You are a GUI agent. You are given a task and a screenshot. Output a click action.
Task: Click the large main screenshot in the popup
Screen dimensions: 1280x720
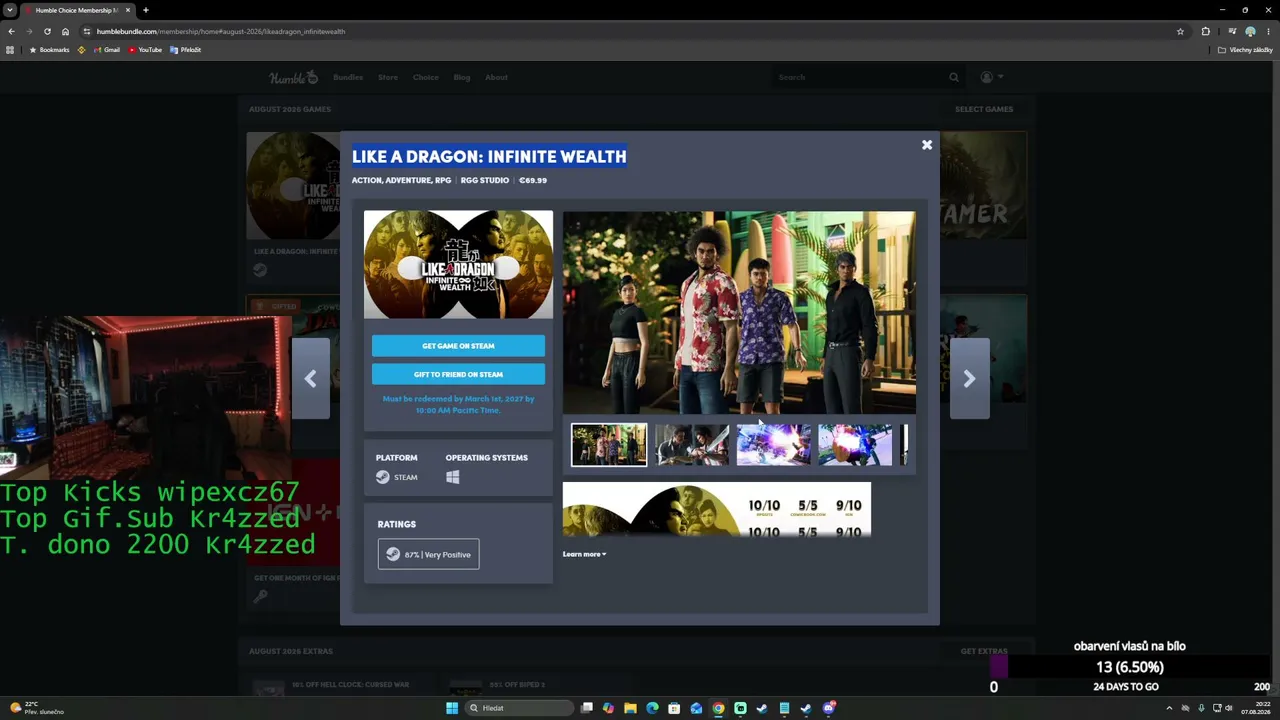coord(739,312)
